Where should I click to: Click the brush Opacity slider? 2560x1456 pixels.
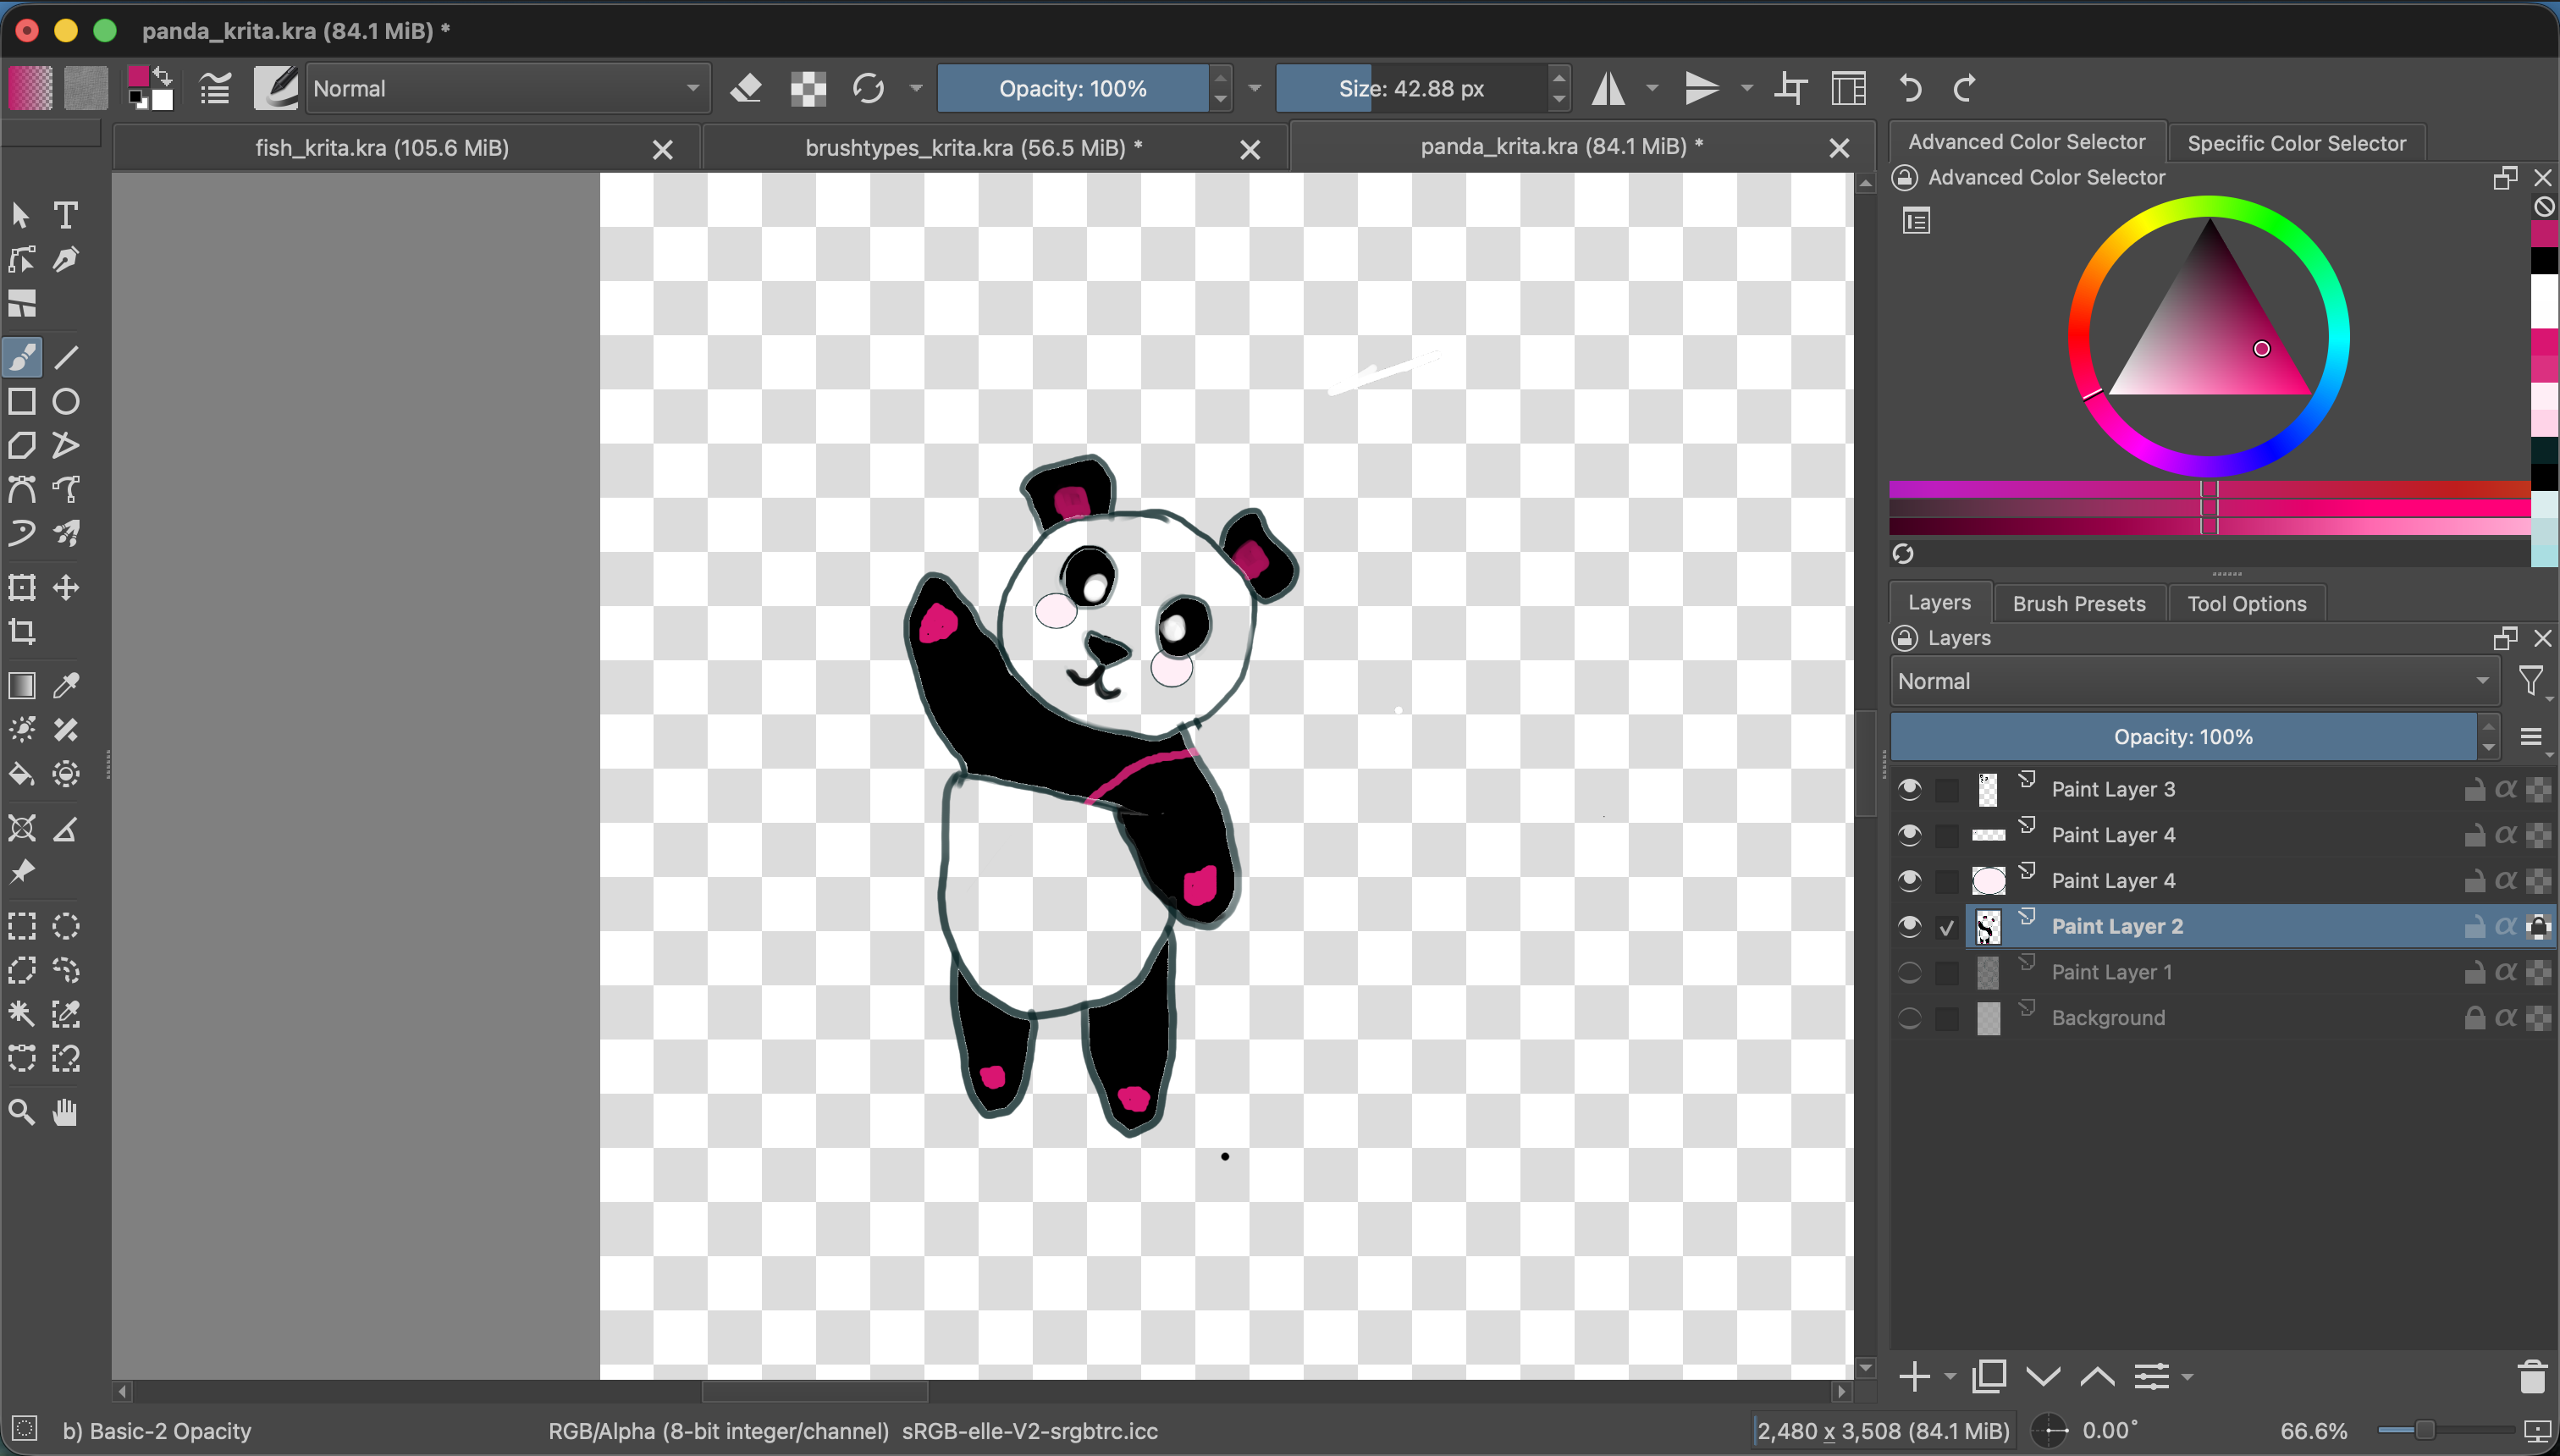point(1073,88)
